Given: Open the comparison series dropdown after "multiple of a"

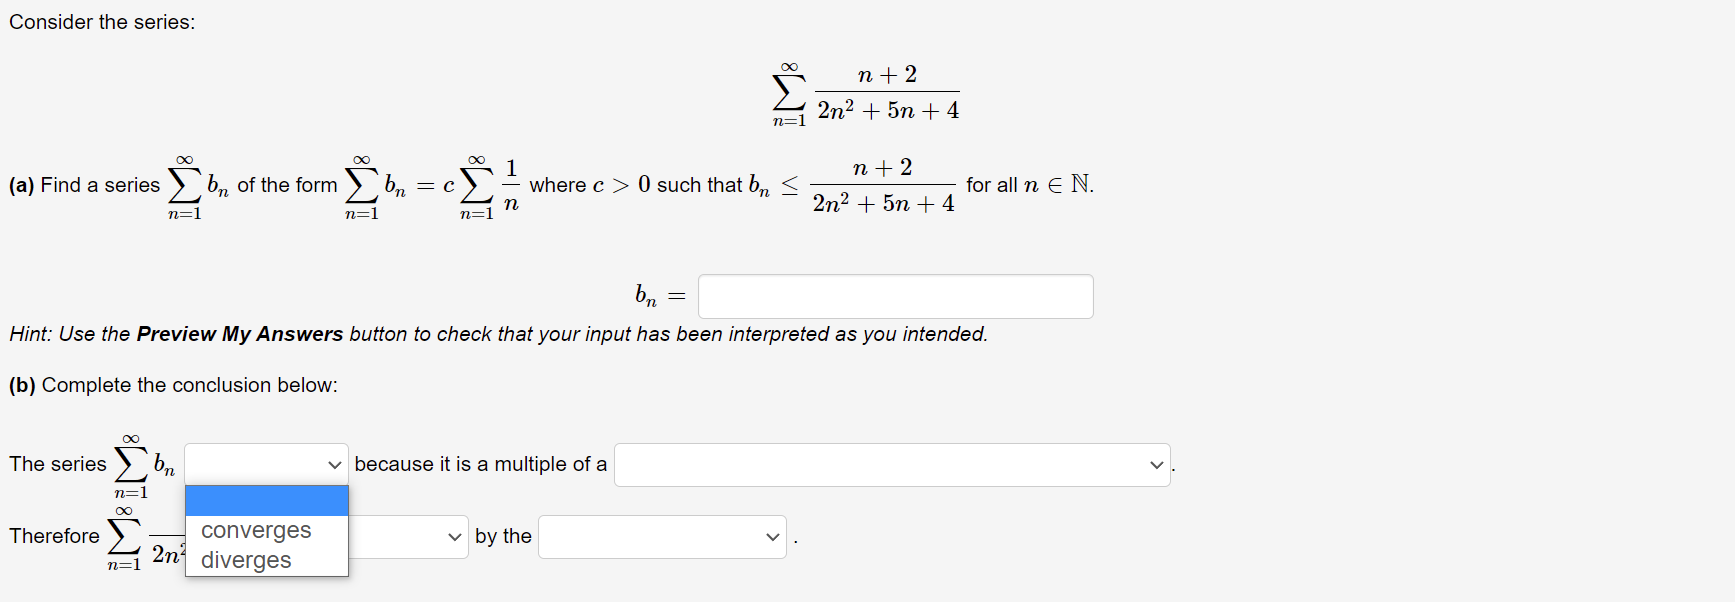Looking at the screenshot, I should pyautogui.click(x=892, y=464).
